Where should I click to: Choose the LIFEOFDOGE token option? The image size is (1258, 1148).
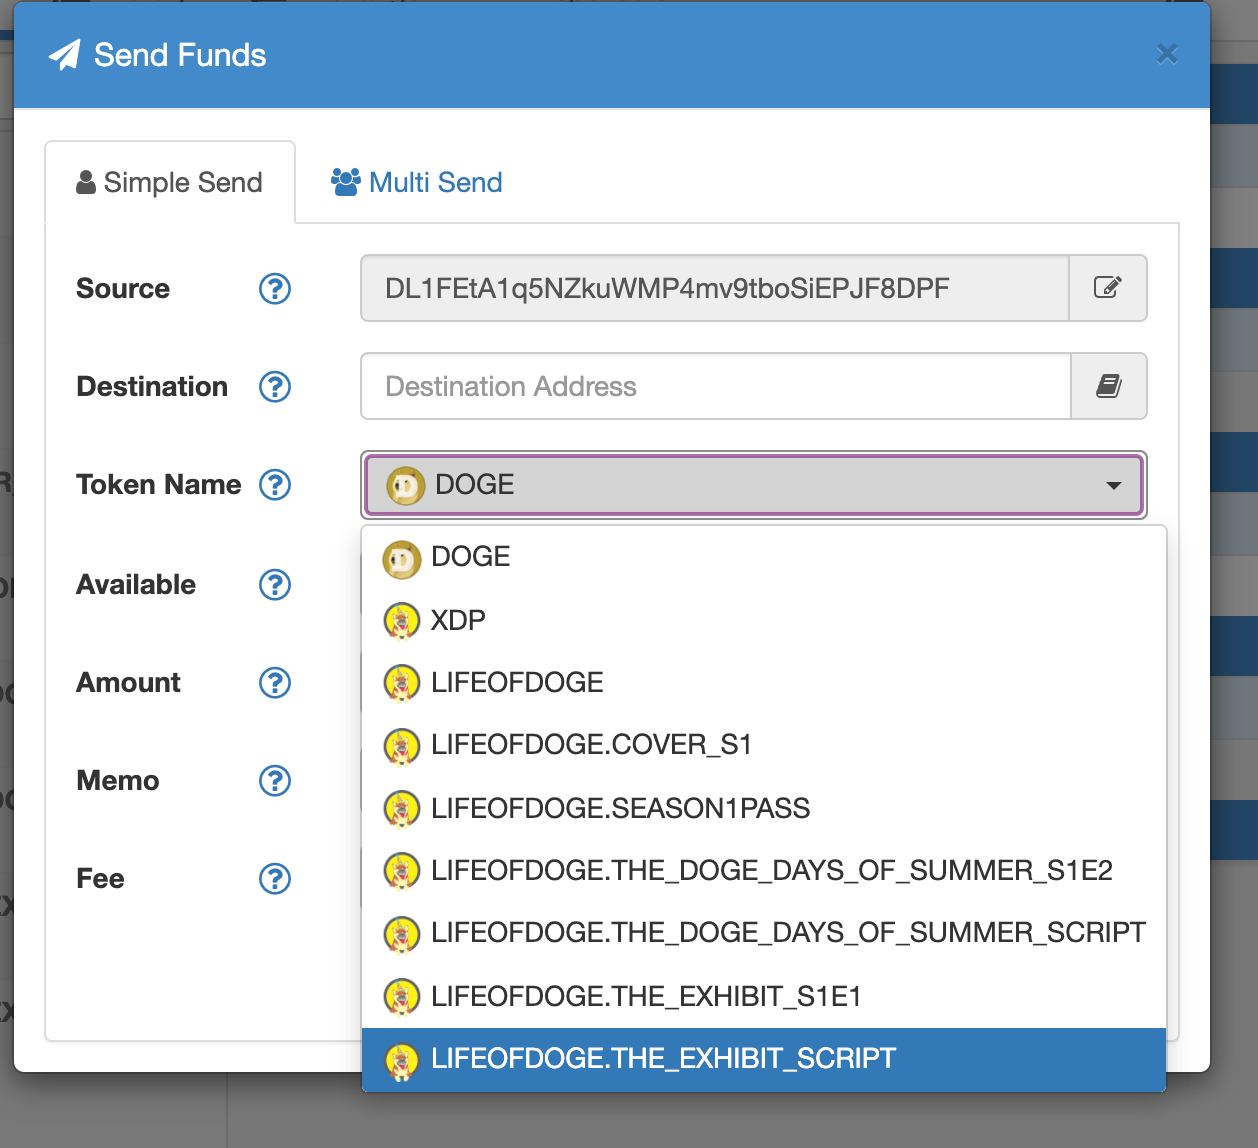(764, 682)
